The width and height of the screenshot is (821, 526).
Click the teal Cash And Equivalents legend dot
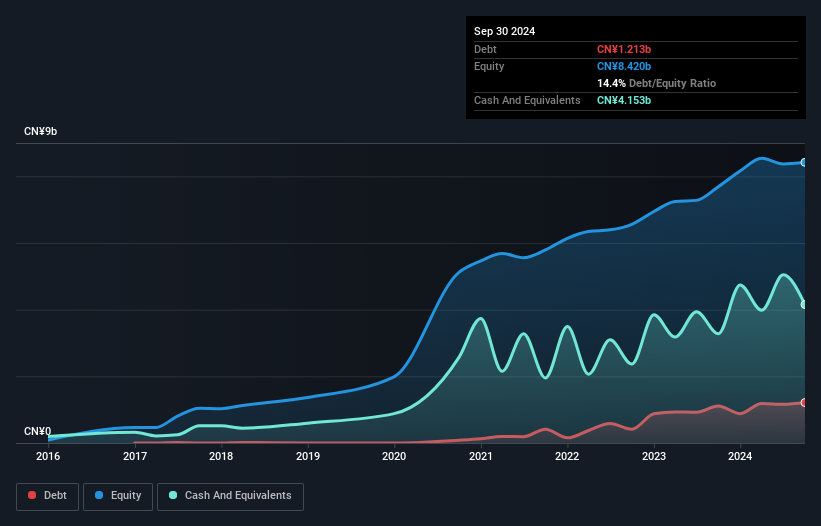(173, 495)
